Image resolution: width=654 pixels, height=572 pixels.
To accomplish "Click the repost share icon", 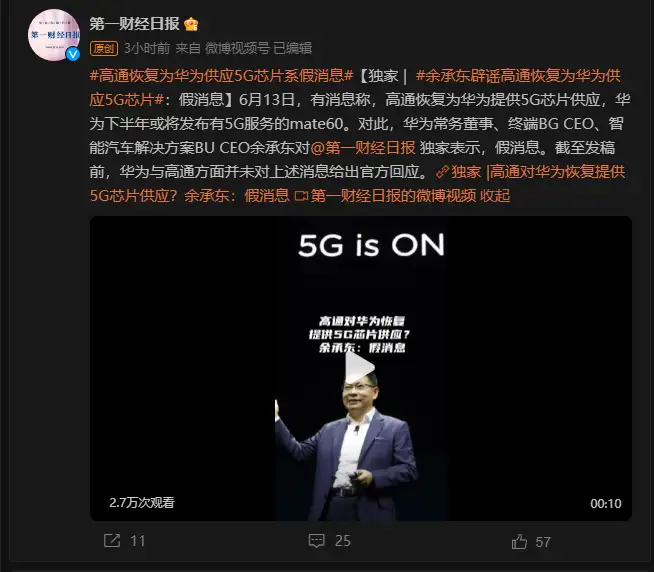I will coord(112,541).
